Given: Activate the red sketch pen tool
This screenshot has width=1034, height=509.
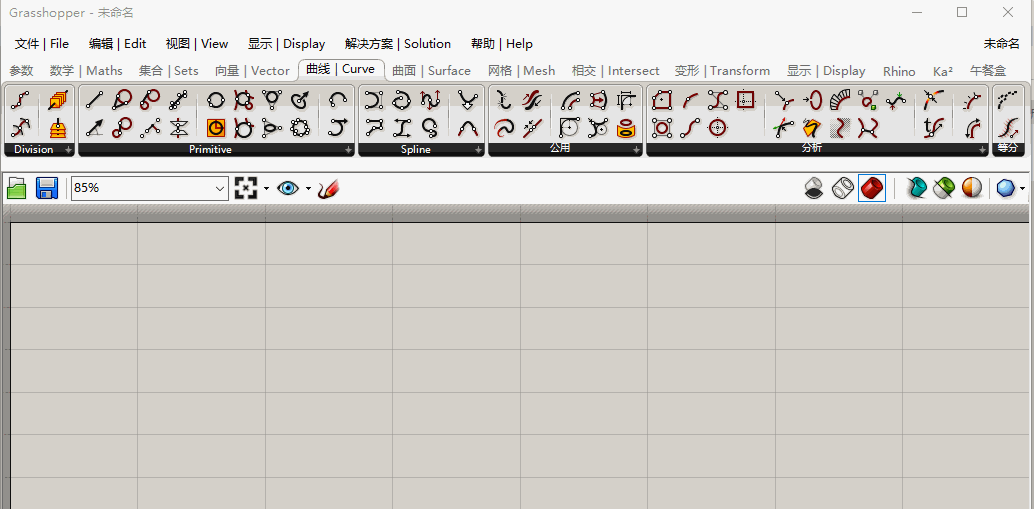Looking at the screenshot, I should (328, 189).
